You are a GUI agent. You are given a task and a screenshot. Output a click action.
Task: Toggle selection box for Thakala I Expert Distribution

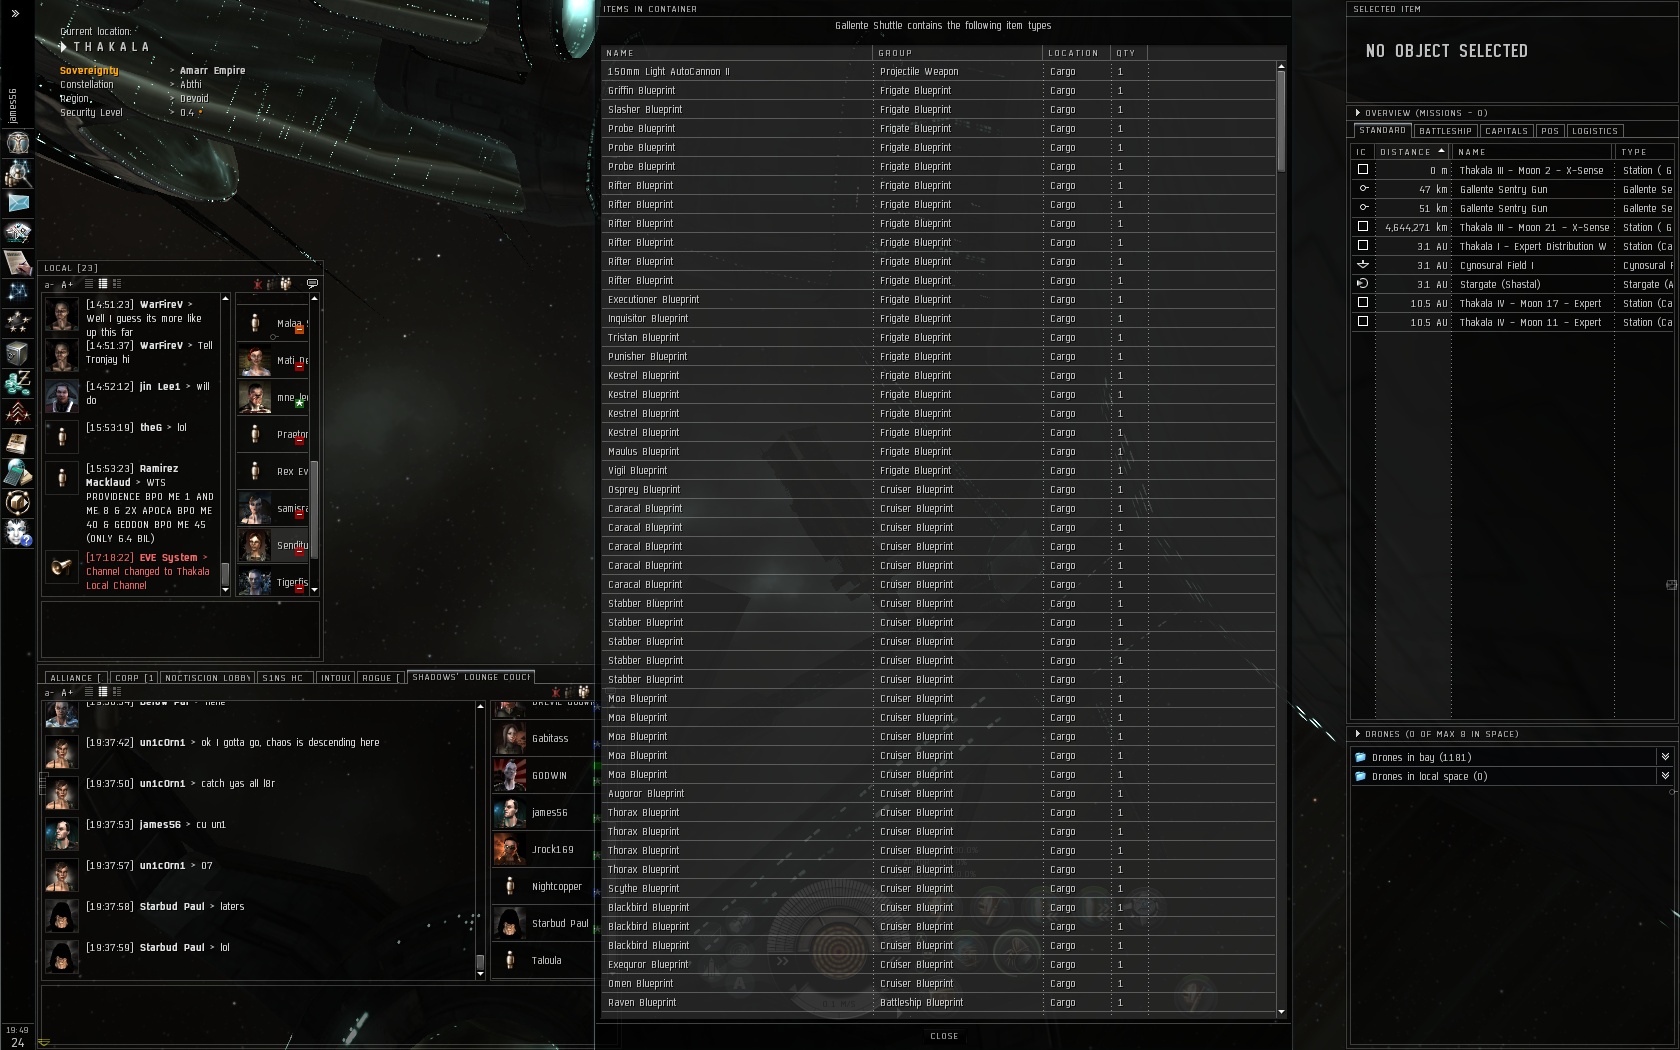point(1362,246)
